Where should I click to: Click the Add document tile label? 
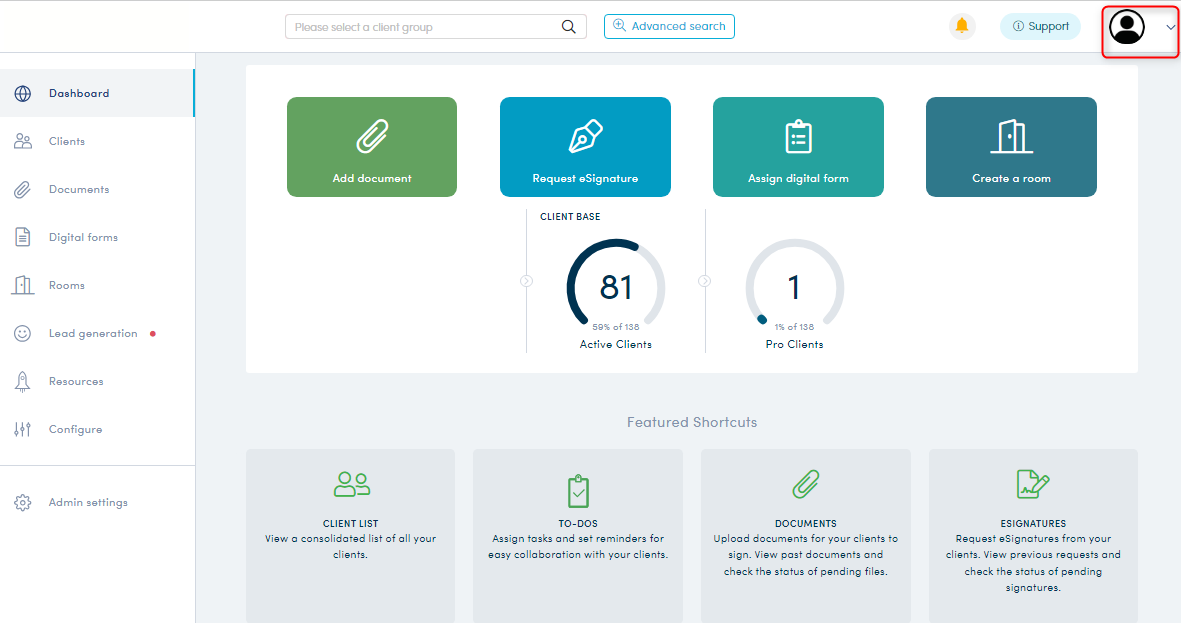point(372,179)
